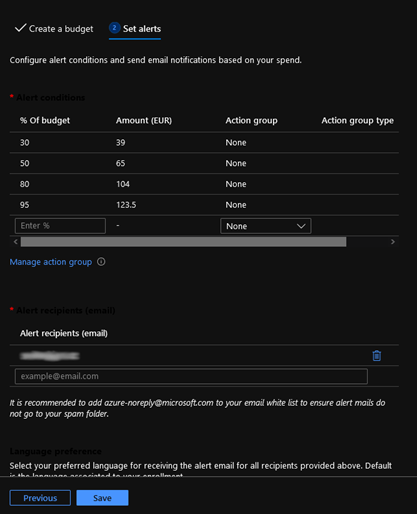Viewport: 417px width, 514px height.
Task: Click the Create a budget checkmark icon
Action: click(x=20, y=28)
